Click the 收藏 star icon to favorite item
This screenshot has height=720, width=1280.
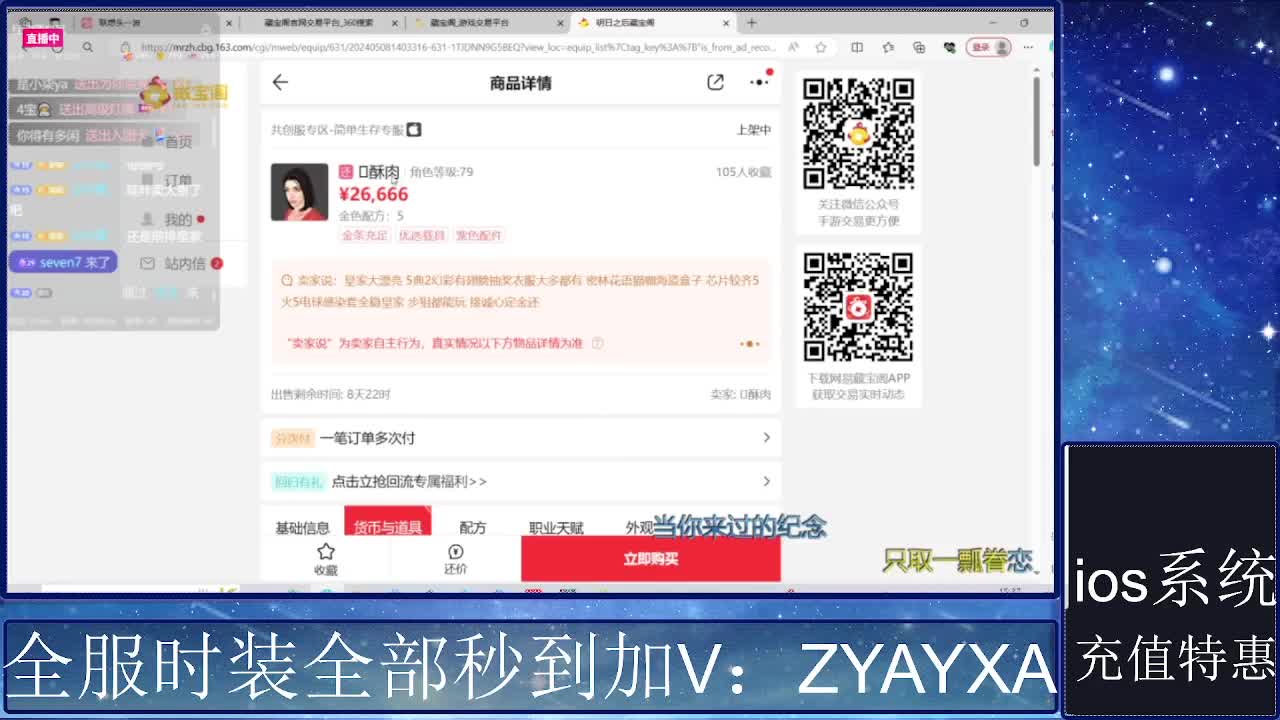325,551
